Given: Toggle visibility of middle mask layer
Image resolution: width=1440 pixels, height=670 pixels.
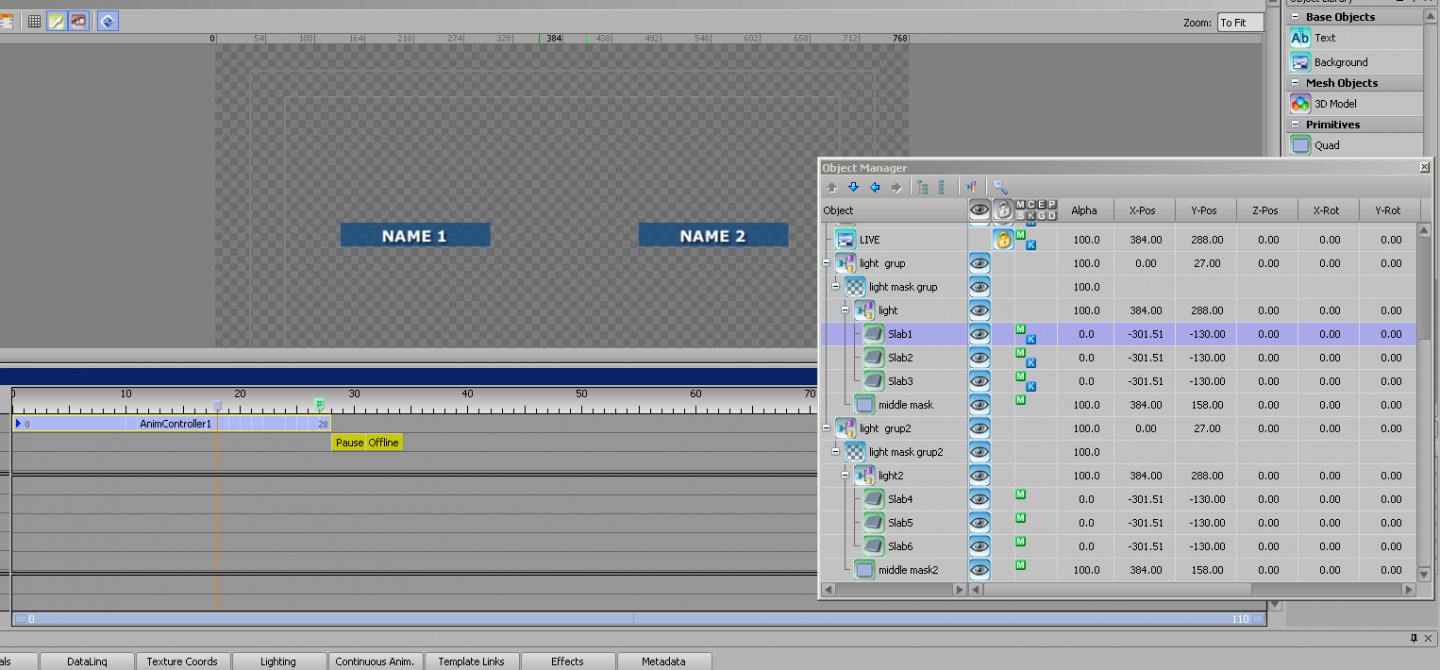Looking at the screenshot, I should click(979, 405).
